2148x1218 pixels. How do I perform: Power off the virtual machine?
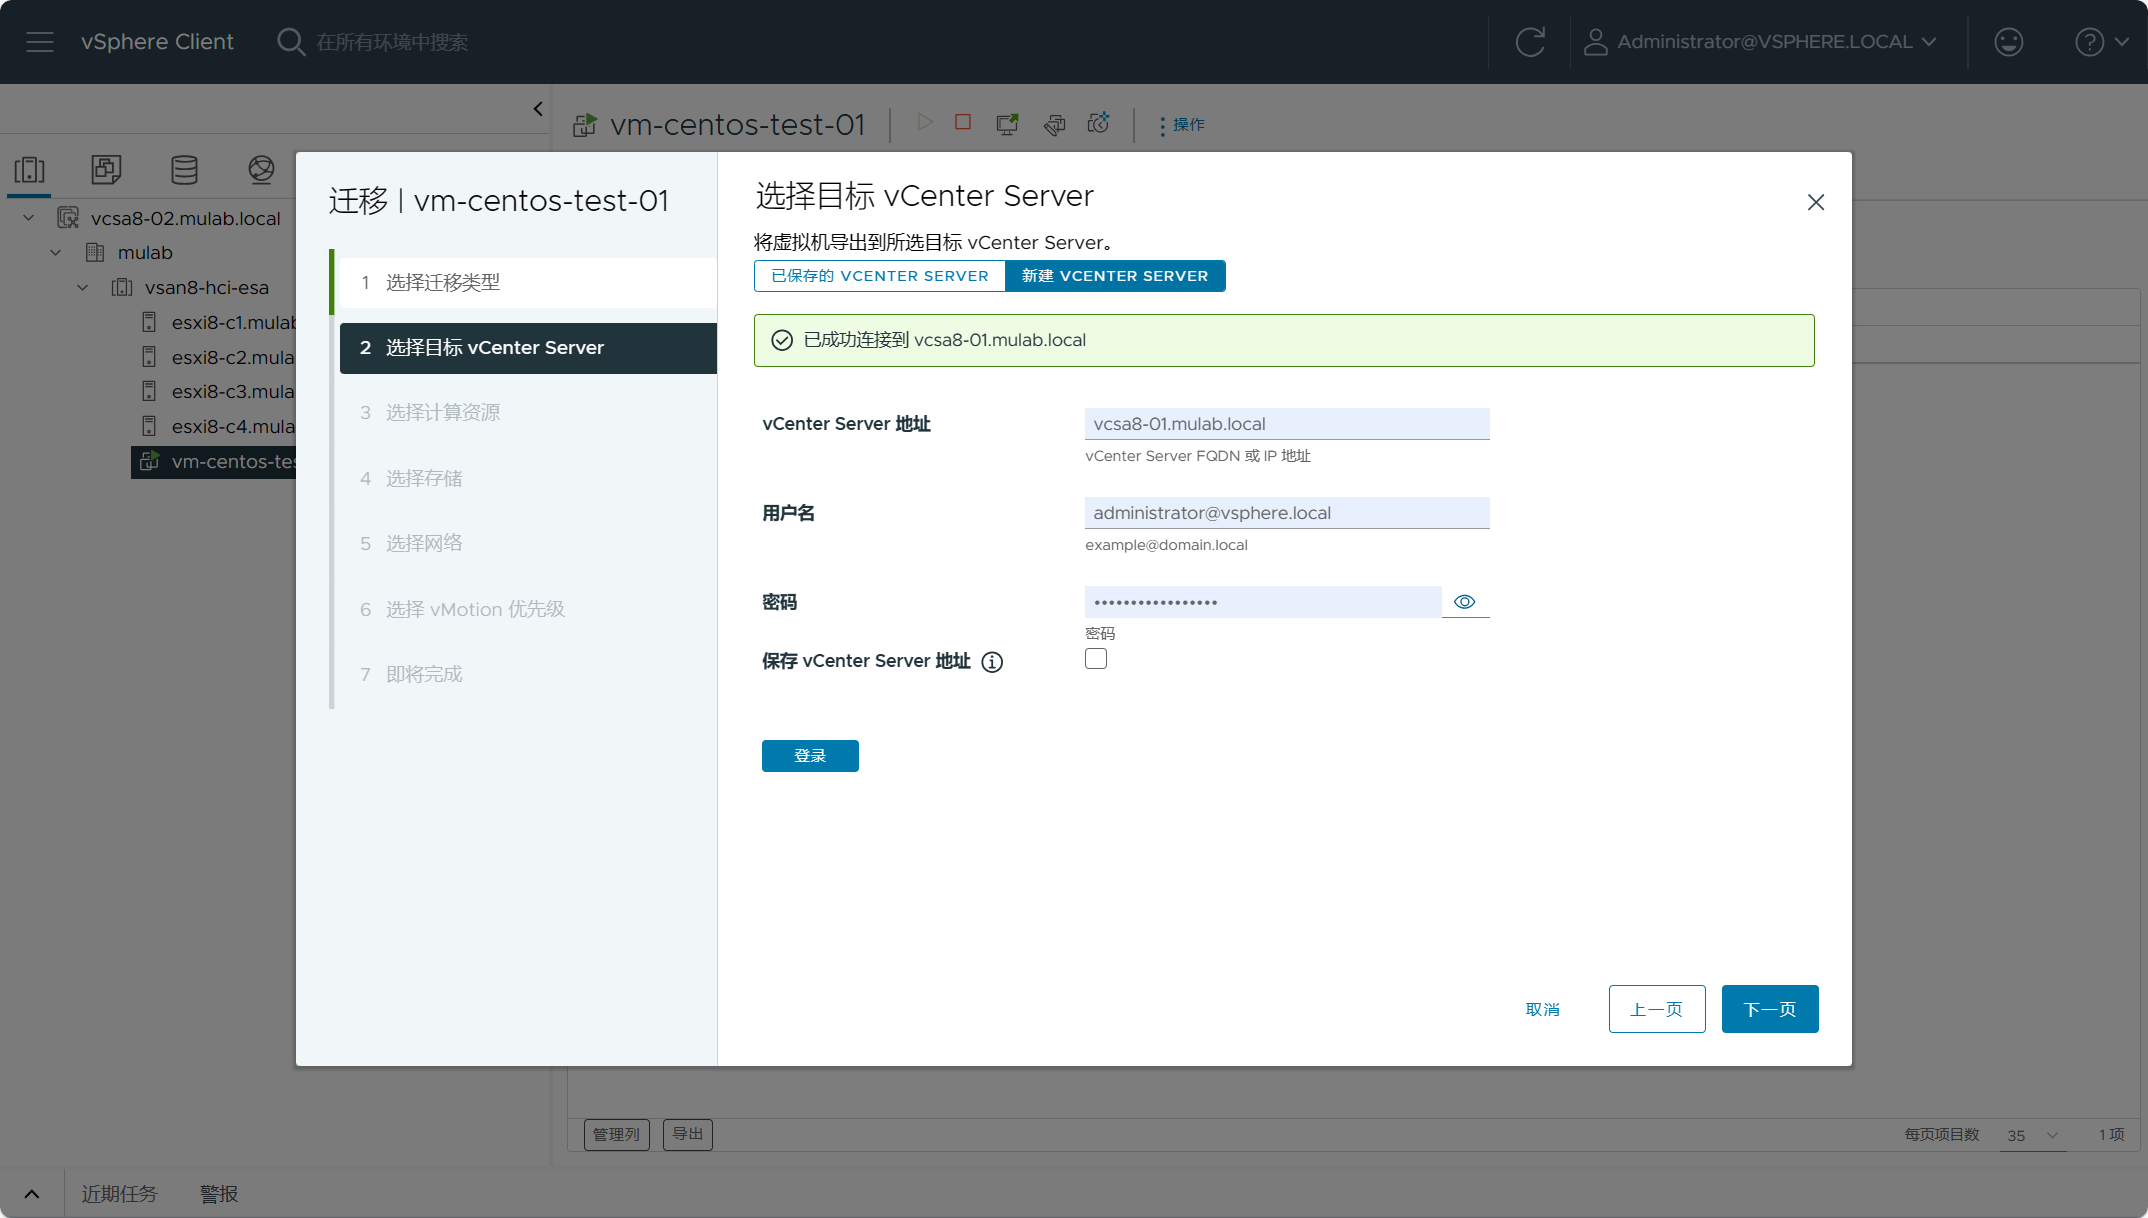click(963, 122)
